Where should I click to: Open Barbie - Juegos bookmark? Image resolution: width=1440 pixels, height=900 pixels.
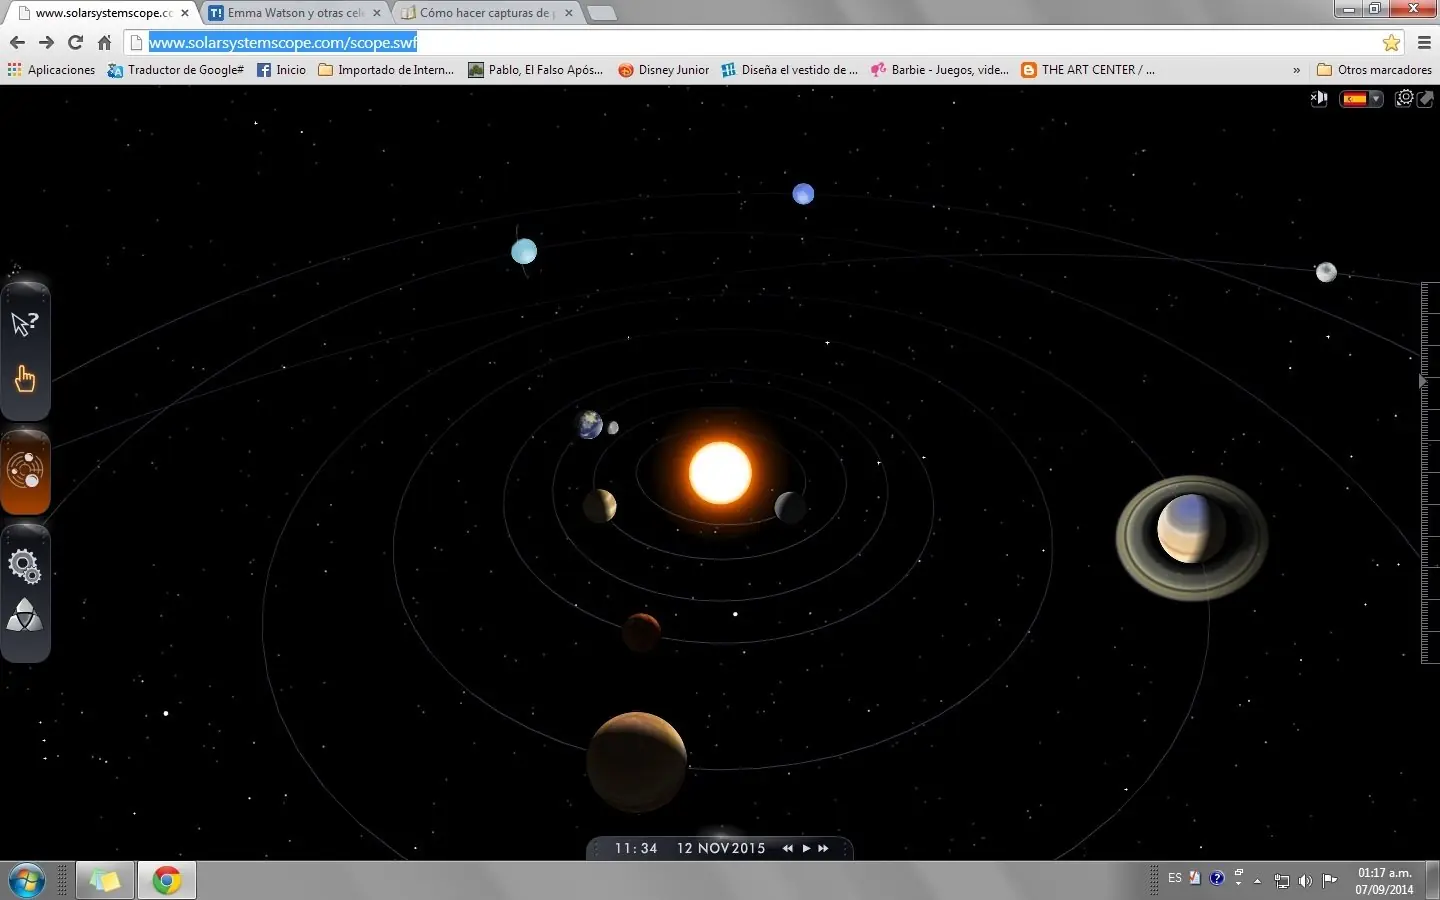coord(940,70)
